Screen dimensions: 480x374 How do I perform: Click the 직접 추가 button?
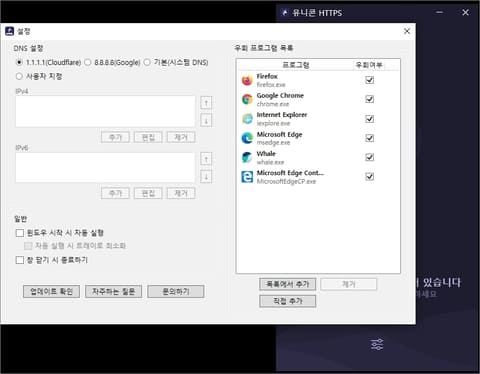click(x=287, y=301)
